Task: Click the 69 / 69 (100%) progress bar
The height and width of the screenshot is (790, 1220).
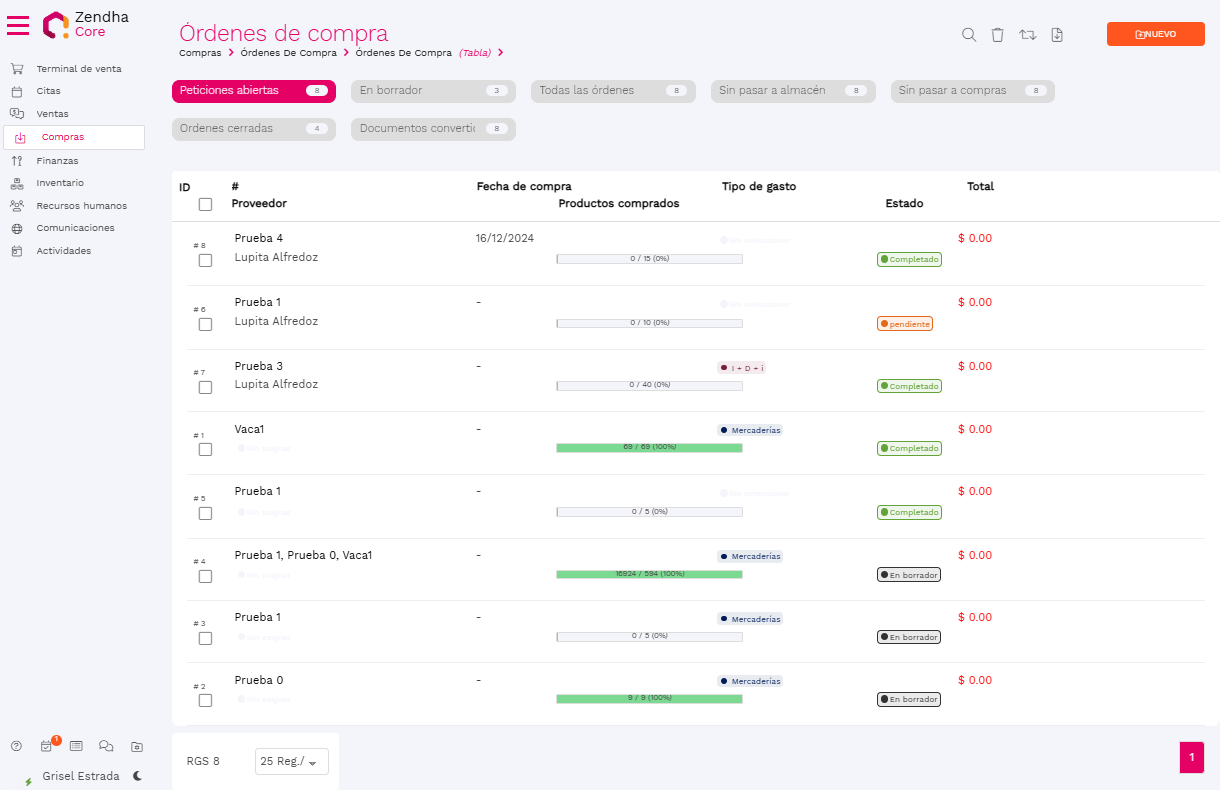Action: coord(649,447)
